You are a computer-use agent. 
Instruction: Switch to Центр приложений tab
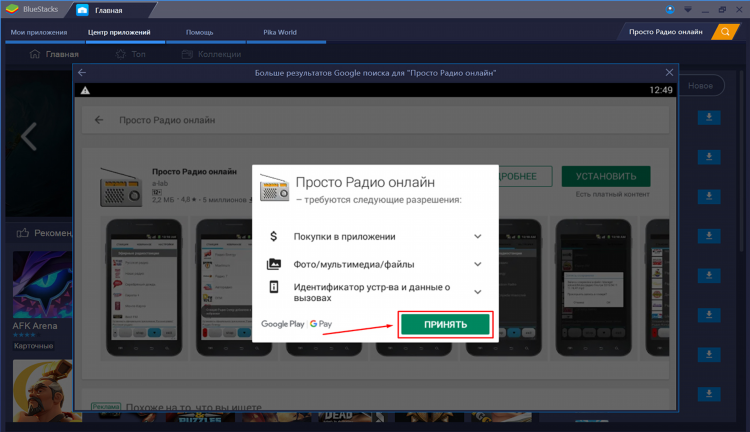tap(119, 33)
